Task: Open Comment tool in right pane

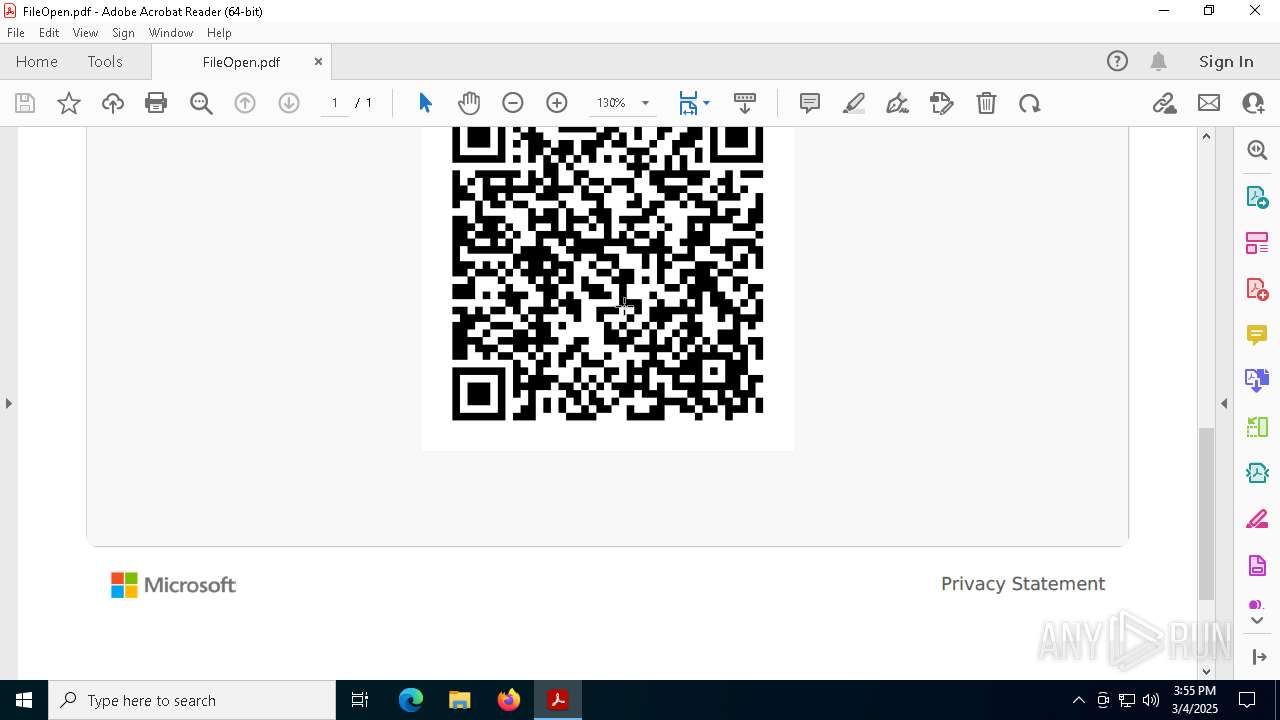Action: (x=1257, y=334)
